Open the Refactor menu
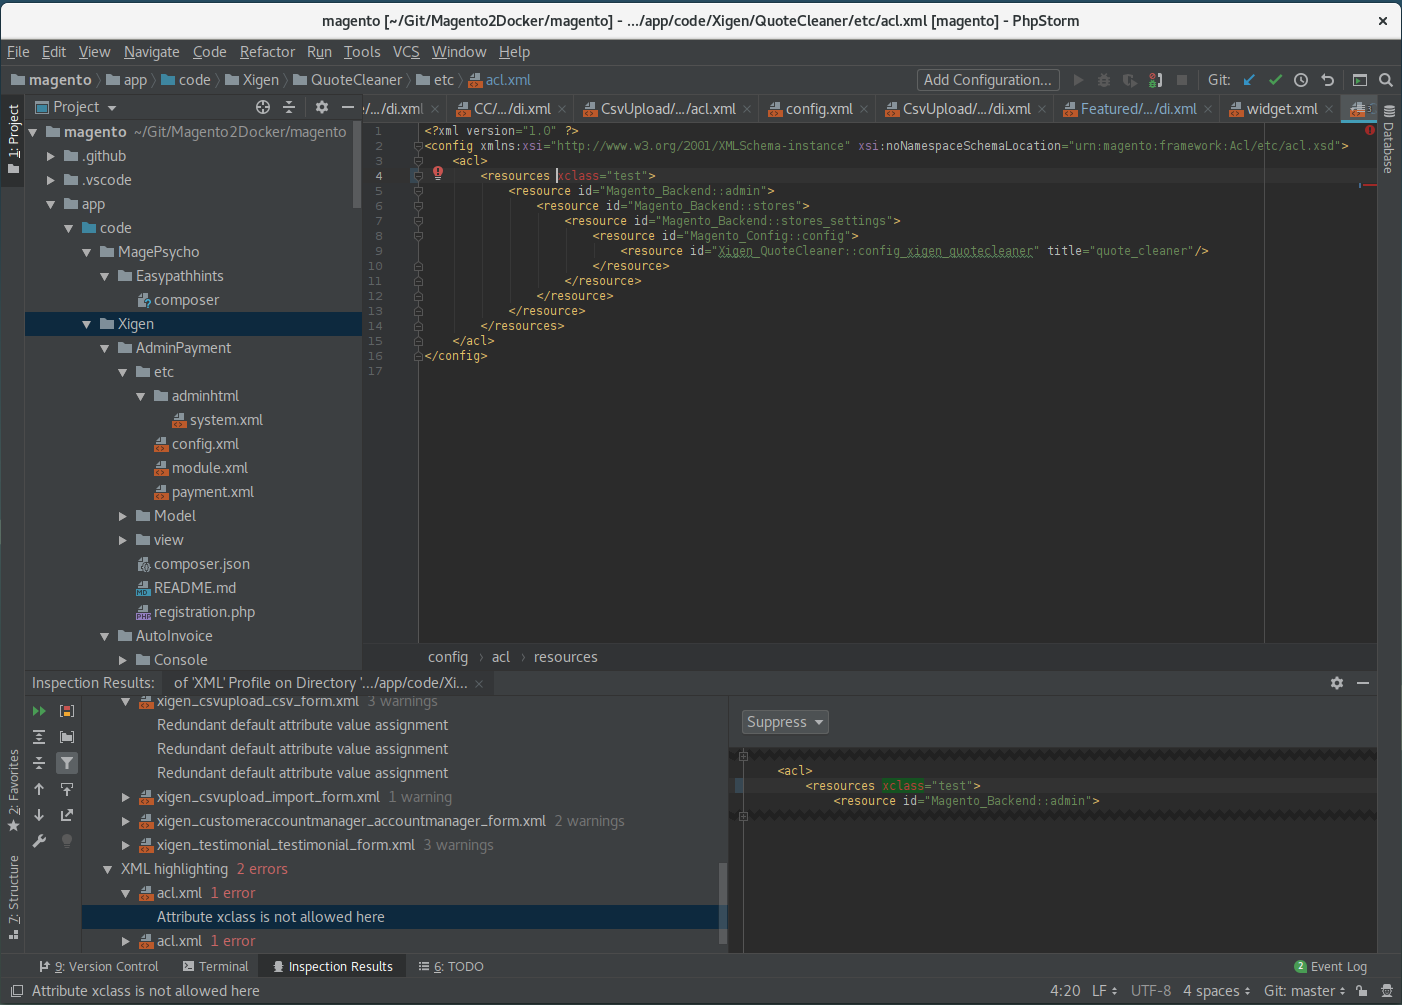Viewport: 1402px width, 1005px height. tap(267, 52)
